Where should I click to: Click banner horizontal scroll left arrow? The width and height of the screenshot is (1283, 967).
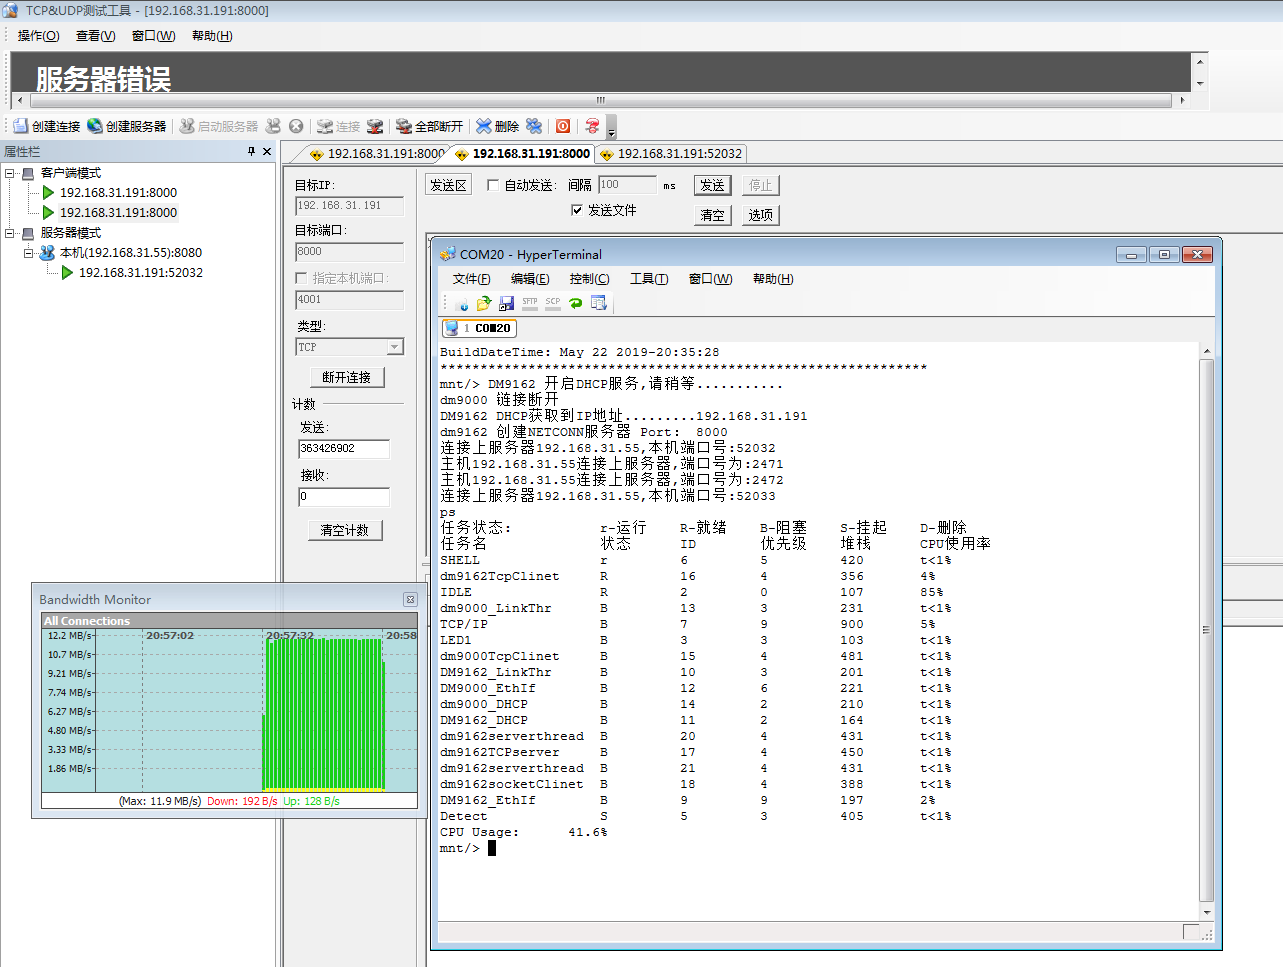(20, 100)
